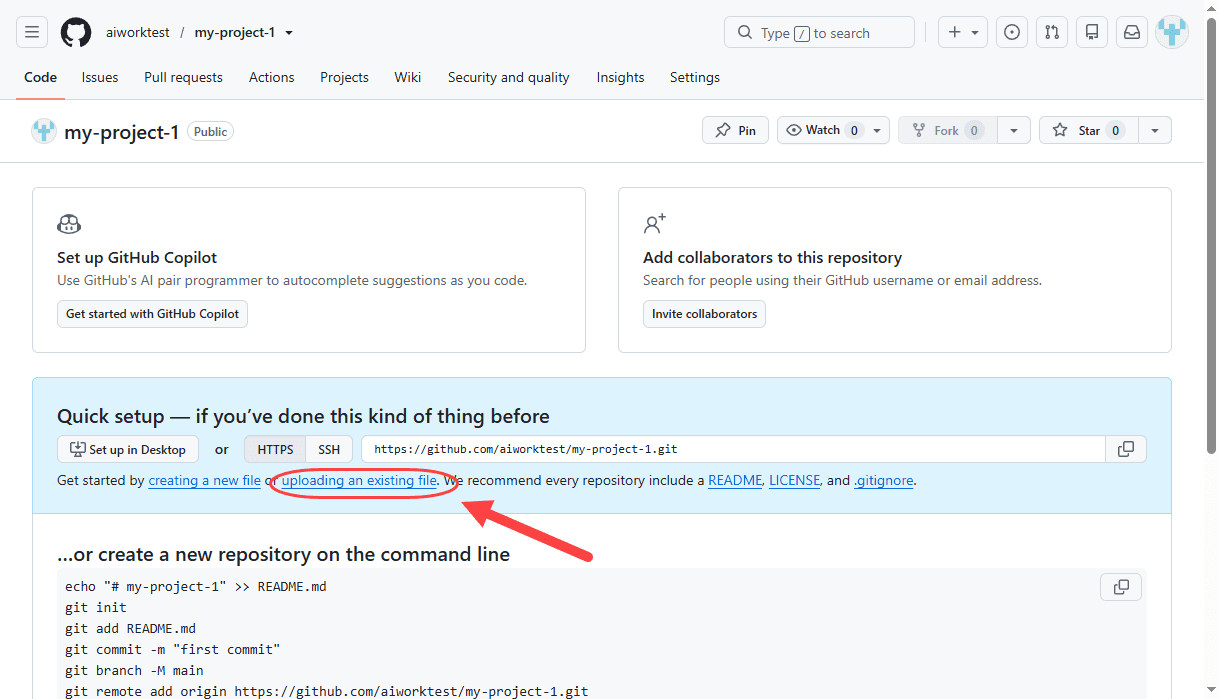Open the Wiki tab

[408, 77]
